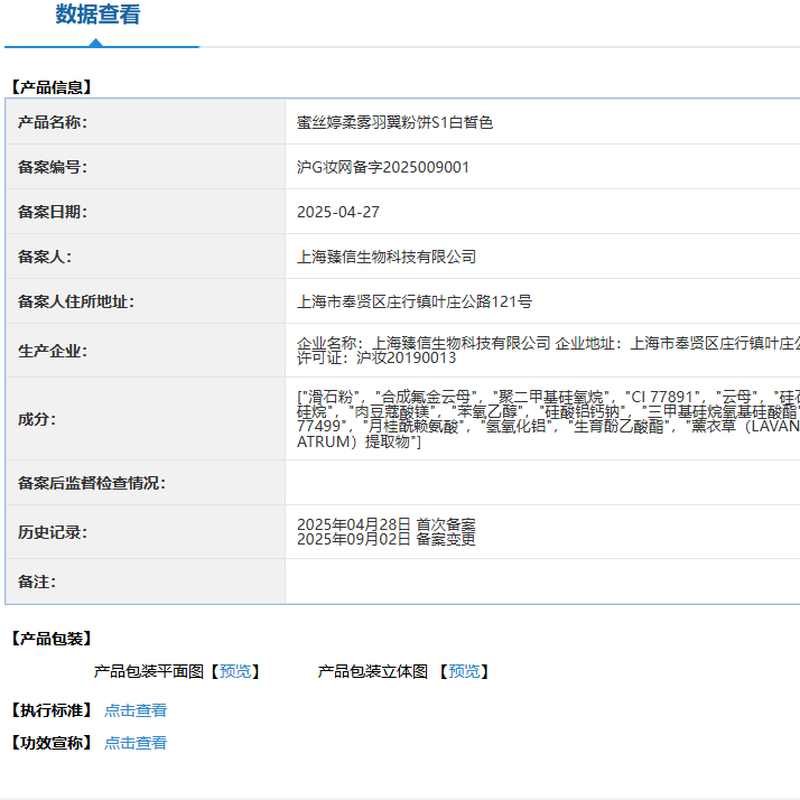Select history entry 2025年04月28日 首次备案
The image size is (800, 800).
tap(386, 524)
